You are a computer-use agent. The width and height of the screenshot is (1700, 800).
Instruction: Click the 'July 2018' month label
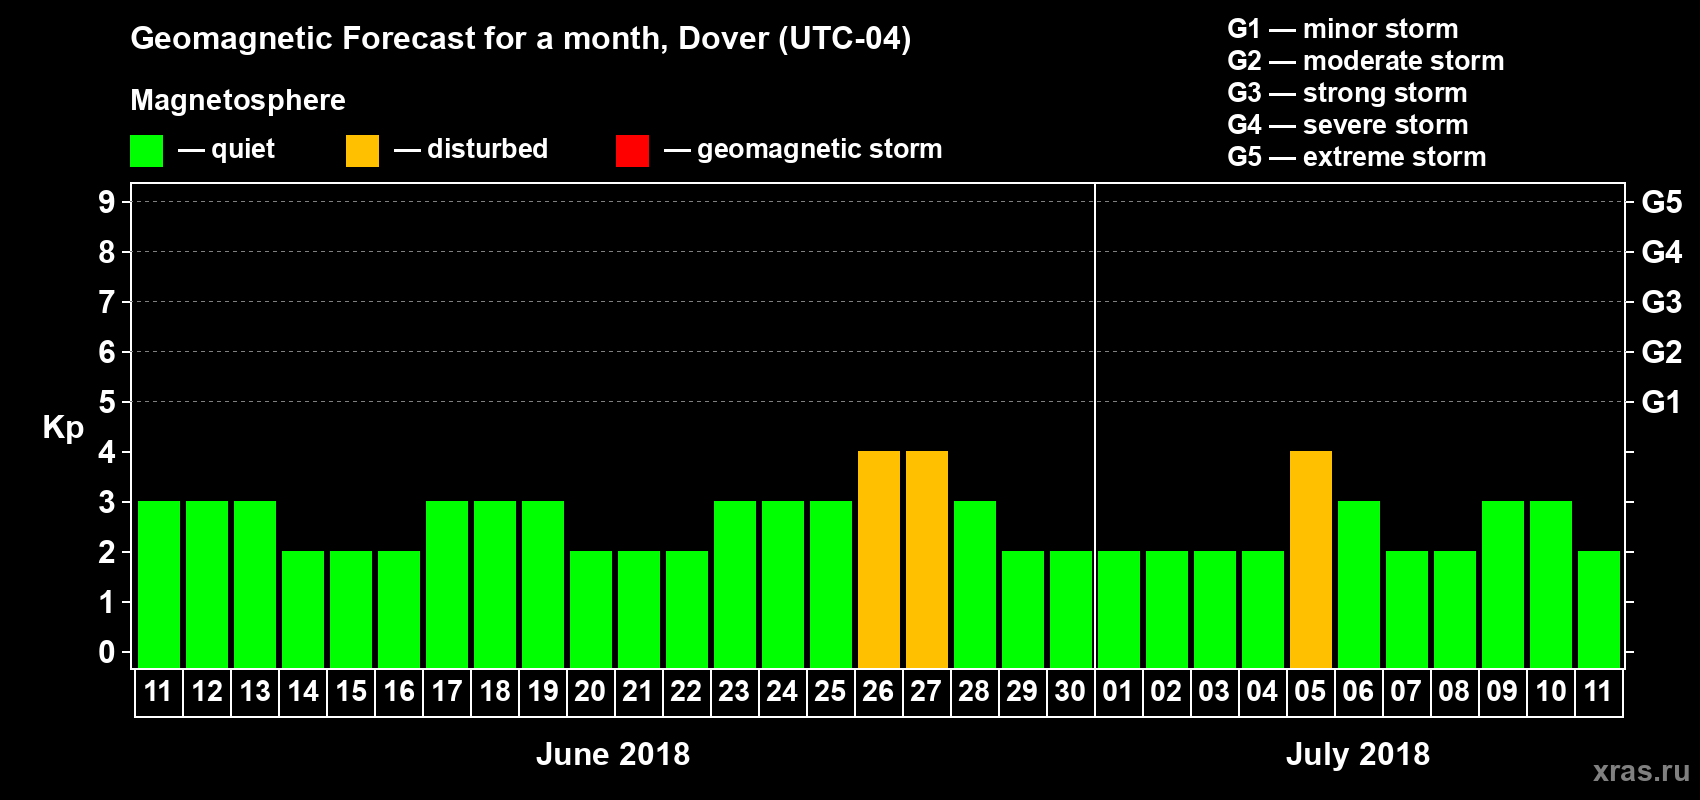point(1358,754)
